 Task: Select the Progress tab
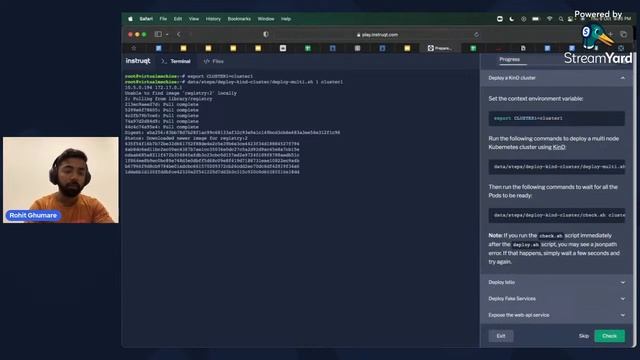[509, 60]
